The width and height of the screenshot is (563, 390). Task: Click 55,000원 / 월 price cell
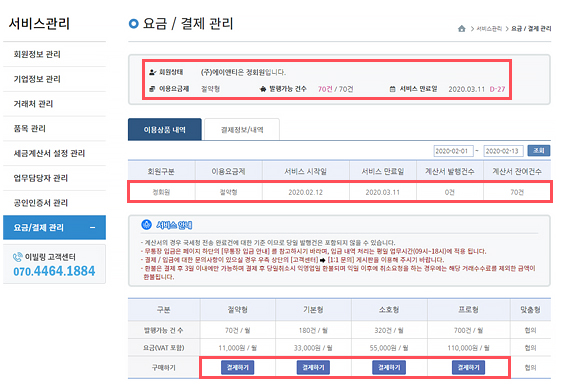389,348
